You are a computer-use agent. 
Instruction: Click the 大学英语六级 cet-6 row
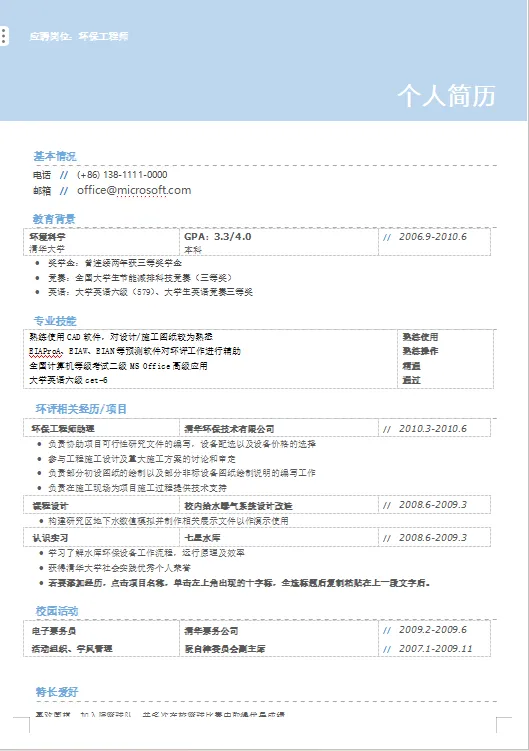[69, 380]
